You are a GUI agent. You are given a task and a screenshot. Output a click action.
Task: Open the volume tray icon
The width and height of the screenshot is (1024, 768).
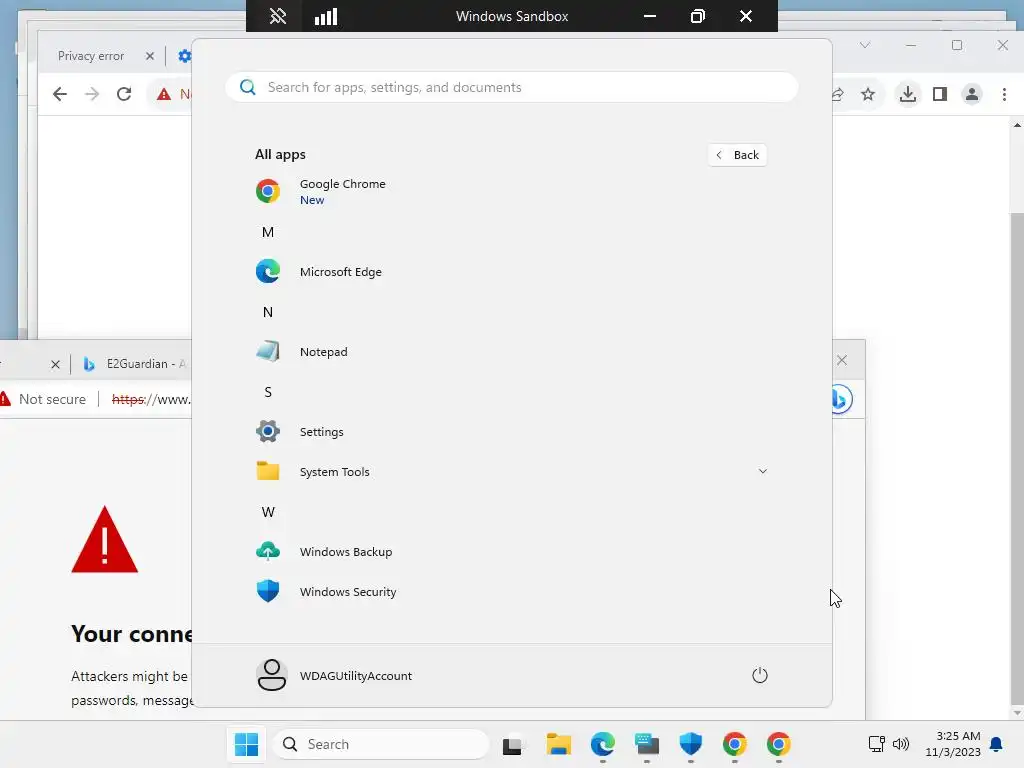(x=901, y=744)
